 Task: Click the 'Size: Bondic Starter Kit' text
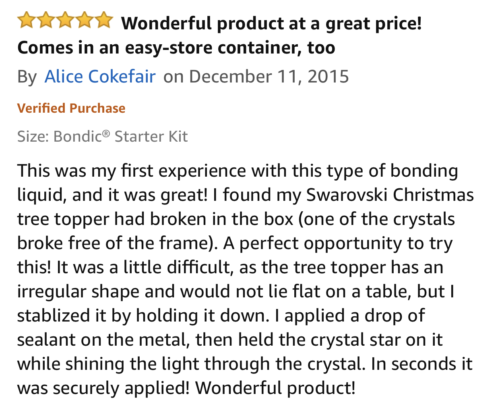coord(102,136)
